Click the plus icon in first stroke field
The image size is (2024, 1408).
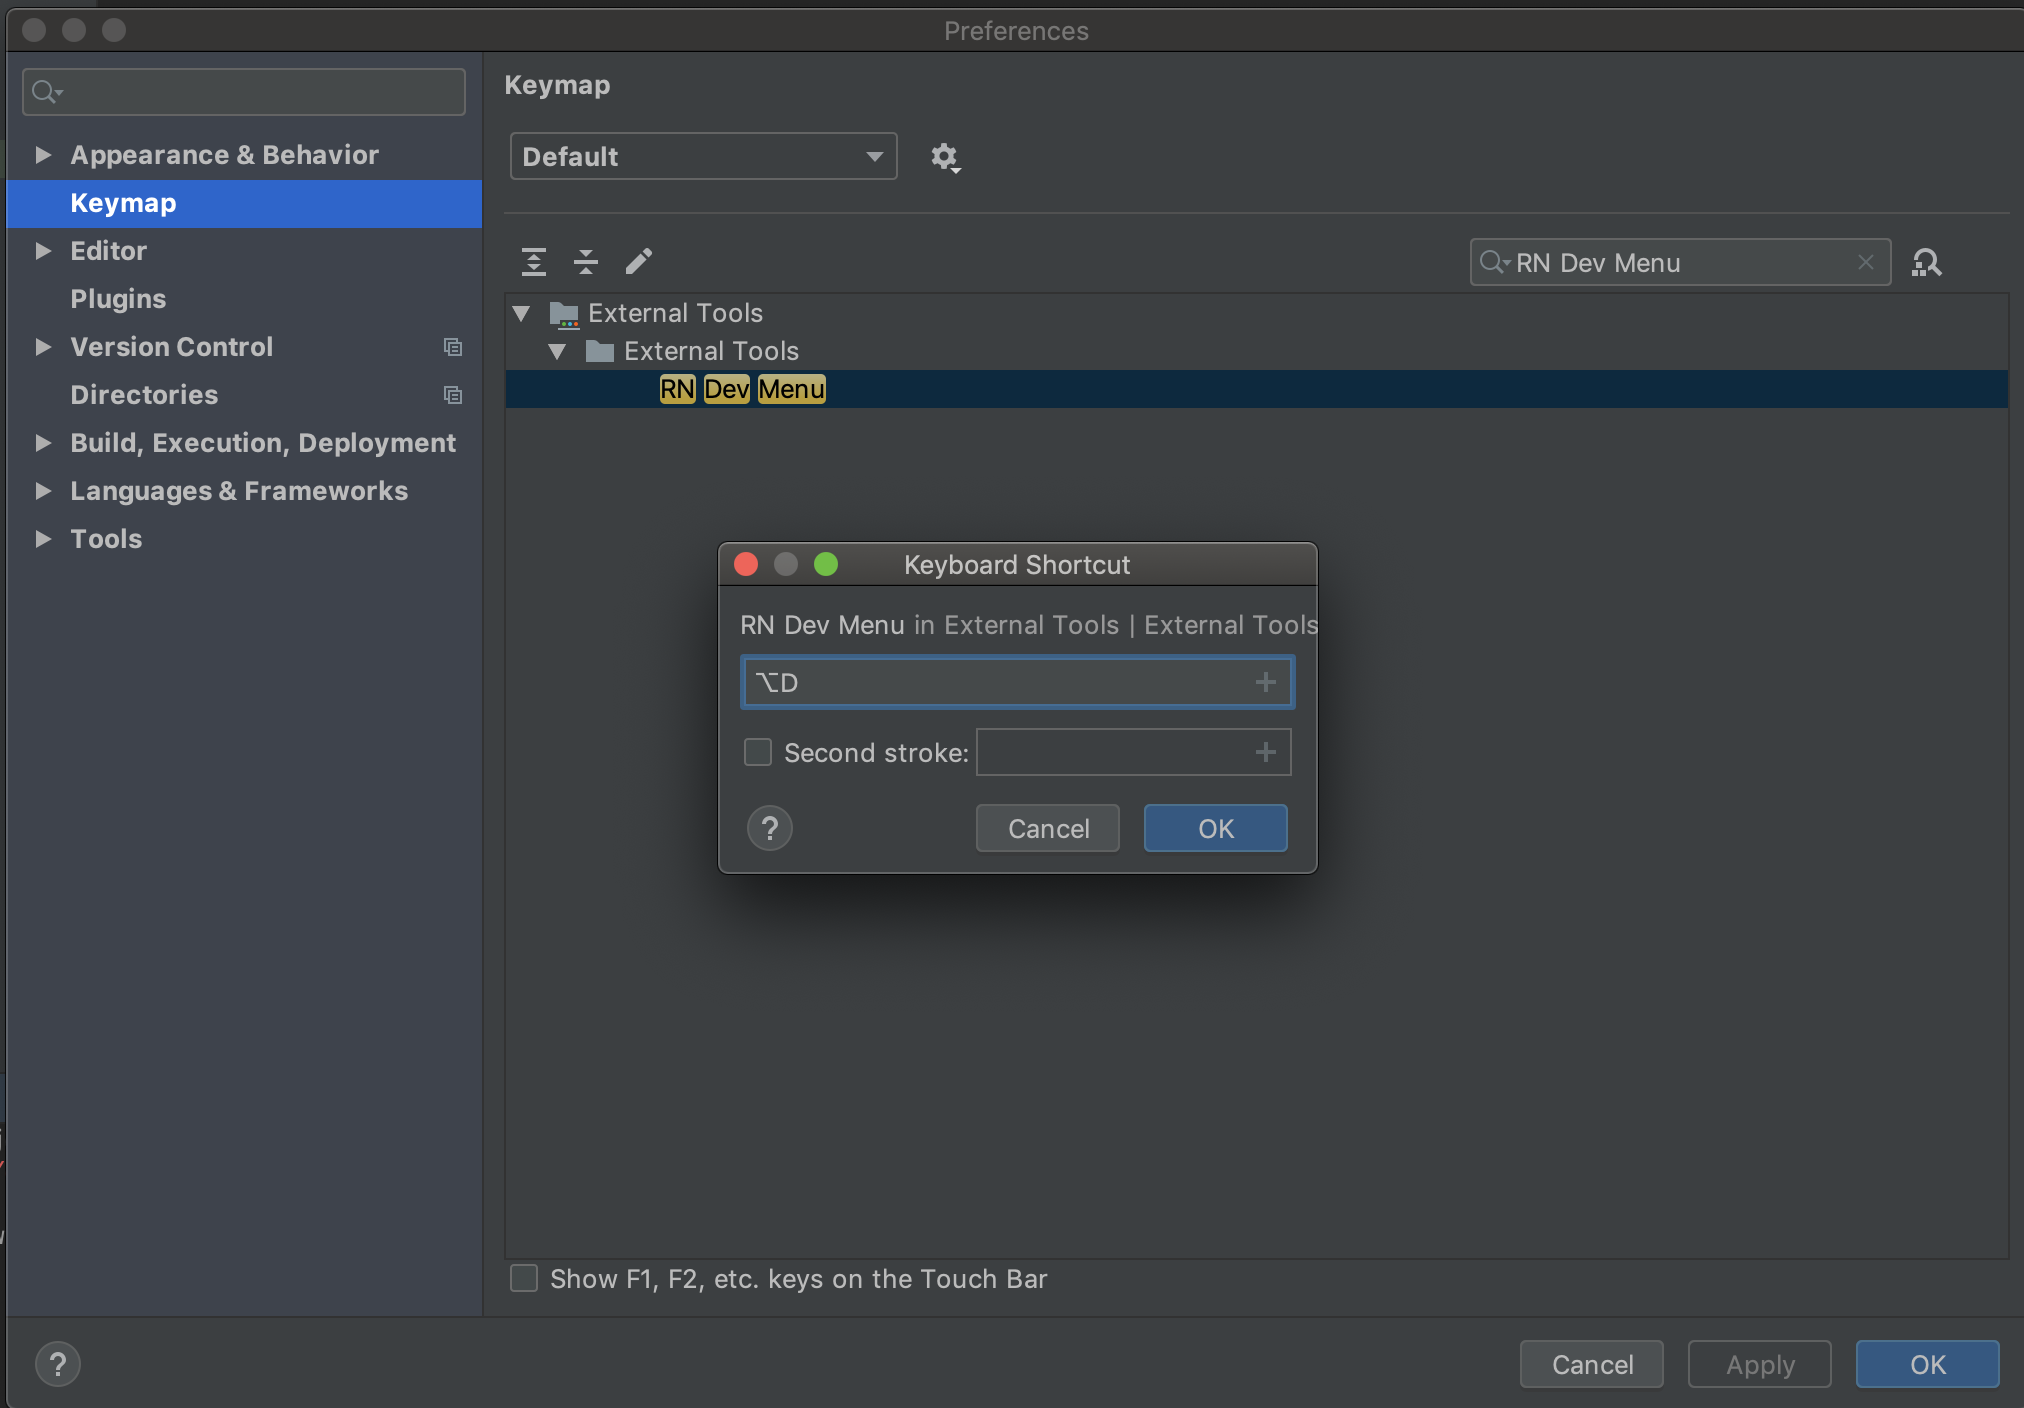1266,682
